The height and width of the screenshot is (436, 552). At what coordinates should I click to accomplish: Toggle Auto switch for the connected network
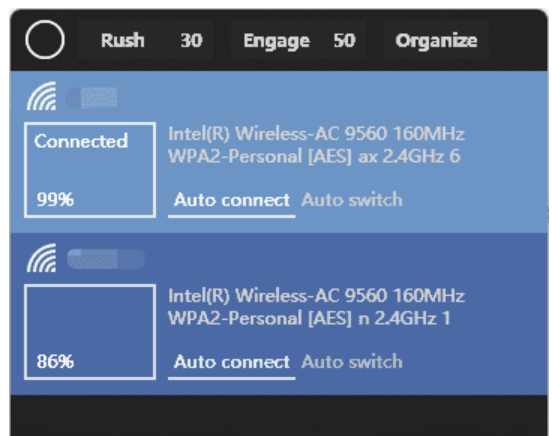point(352,200)
